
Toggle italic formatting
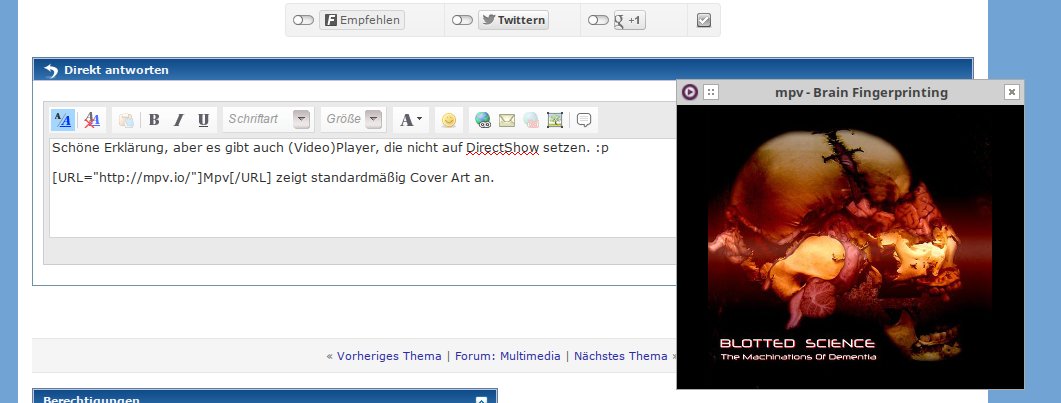(x=178, y=120)
